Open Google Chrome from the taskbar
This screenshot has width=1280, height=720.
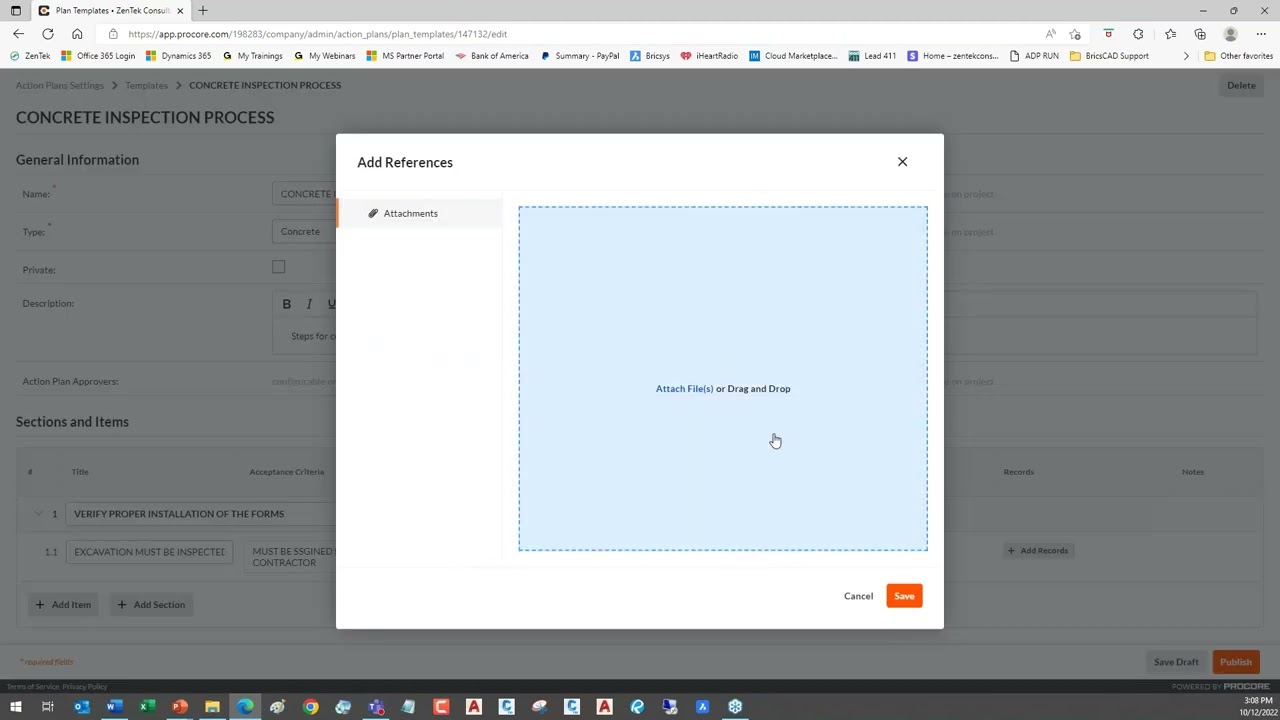tap(311, 707)
